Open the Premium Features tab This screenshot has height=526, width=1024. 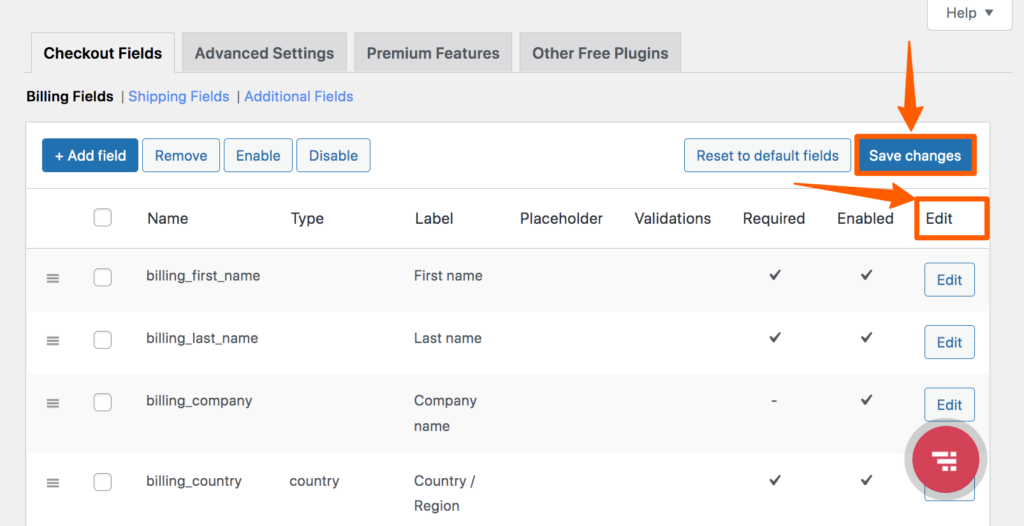coord(433,53)
